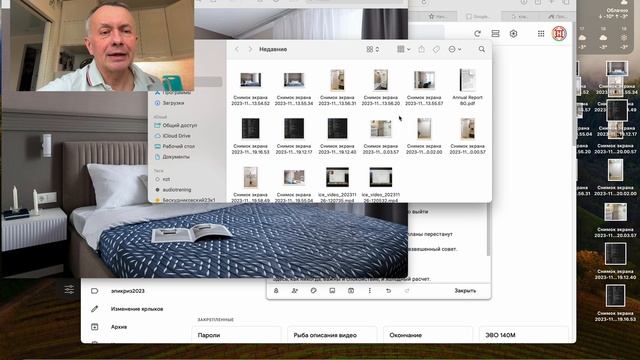Open the pinned note Рыба описания видео
The image size is (640, 360).
[x=332, y=335]
